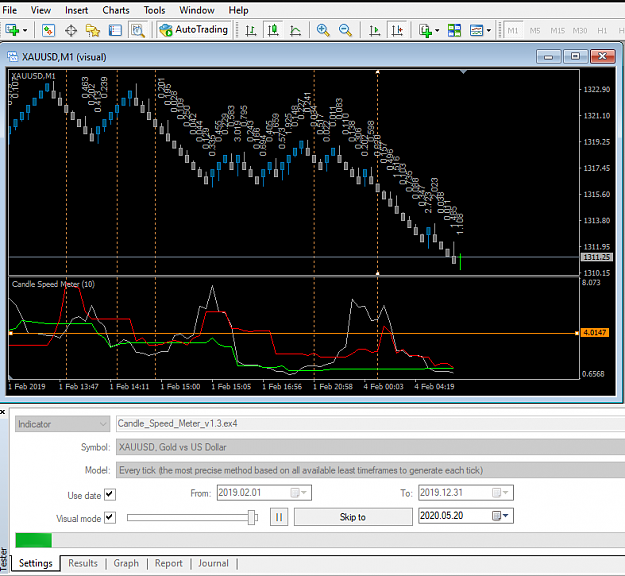Click the Candle_Speed_Meter_v1.3.ex4 field
The width and height of the screenshot is (625, 576).
[371, 424]
